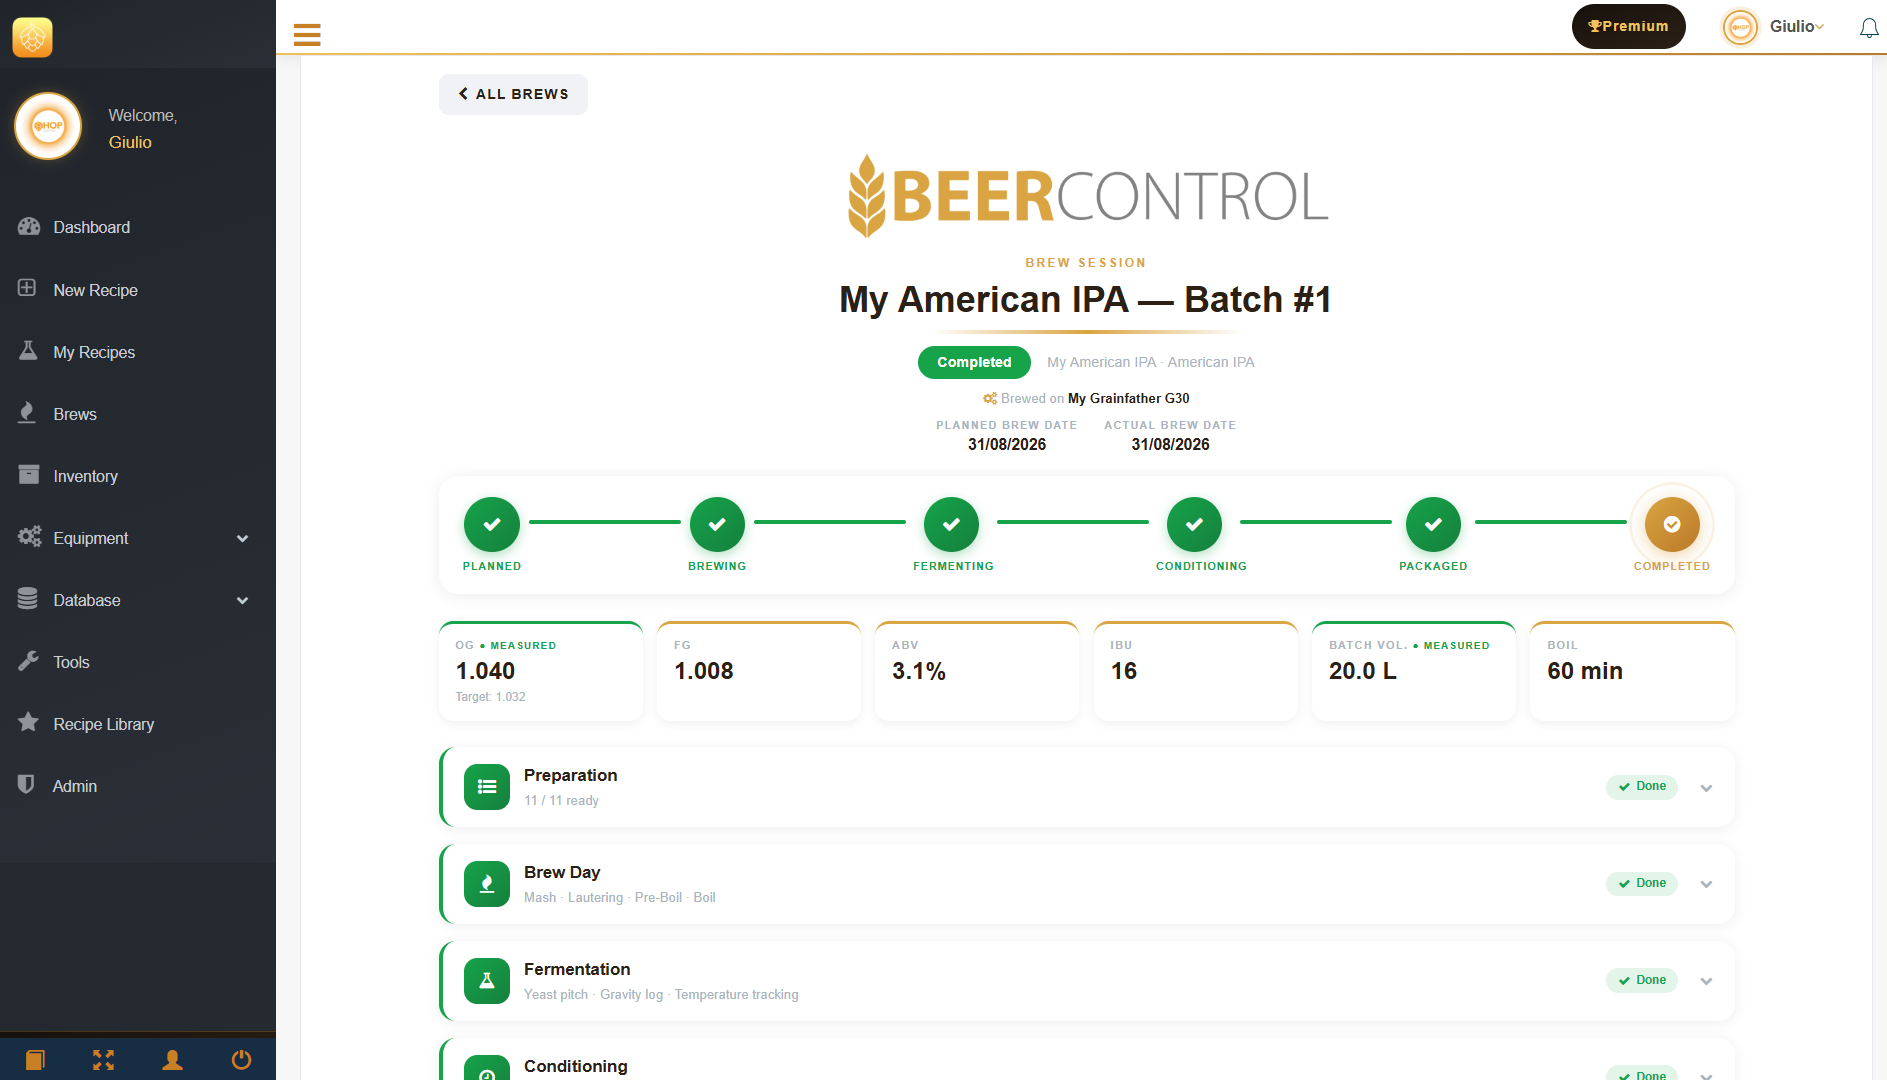This screenshot has height=1080, width=1887.
Task: Click the Premium button
Action: click(1628, 27)
